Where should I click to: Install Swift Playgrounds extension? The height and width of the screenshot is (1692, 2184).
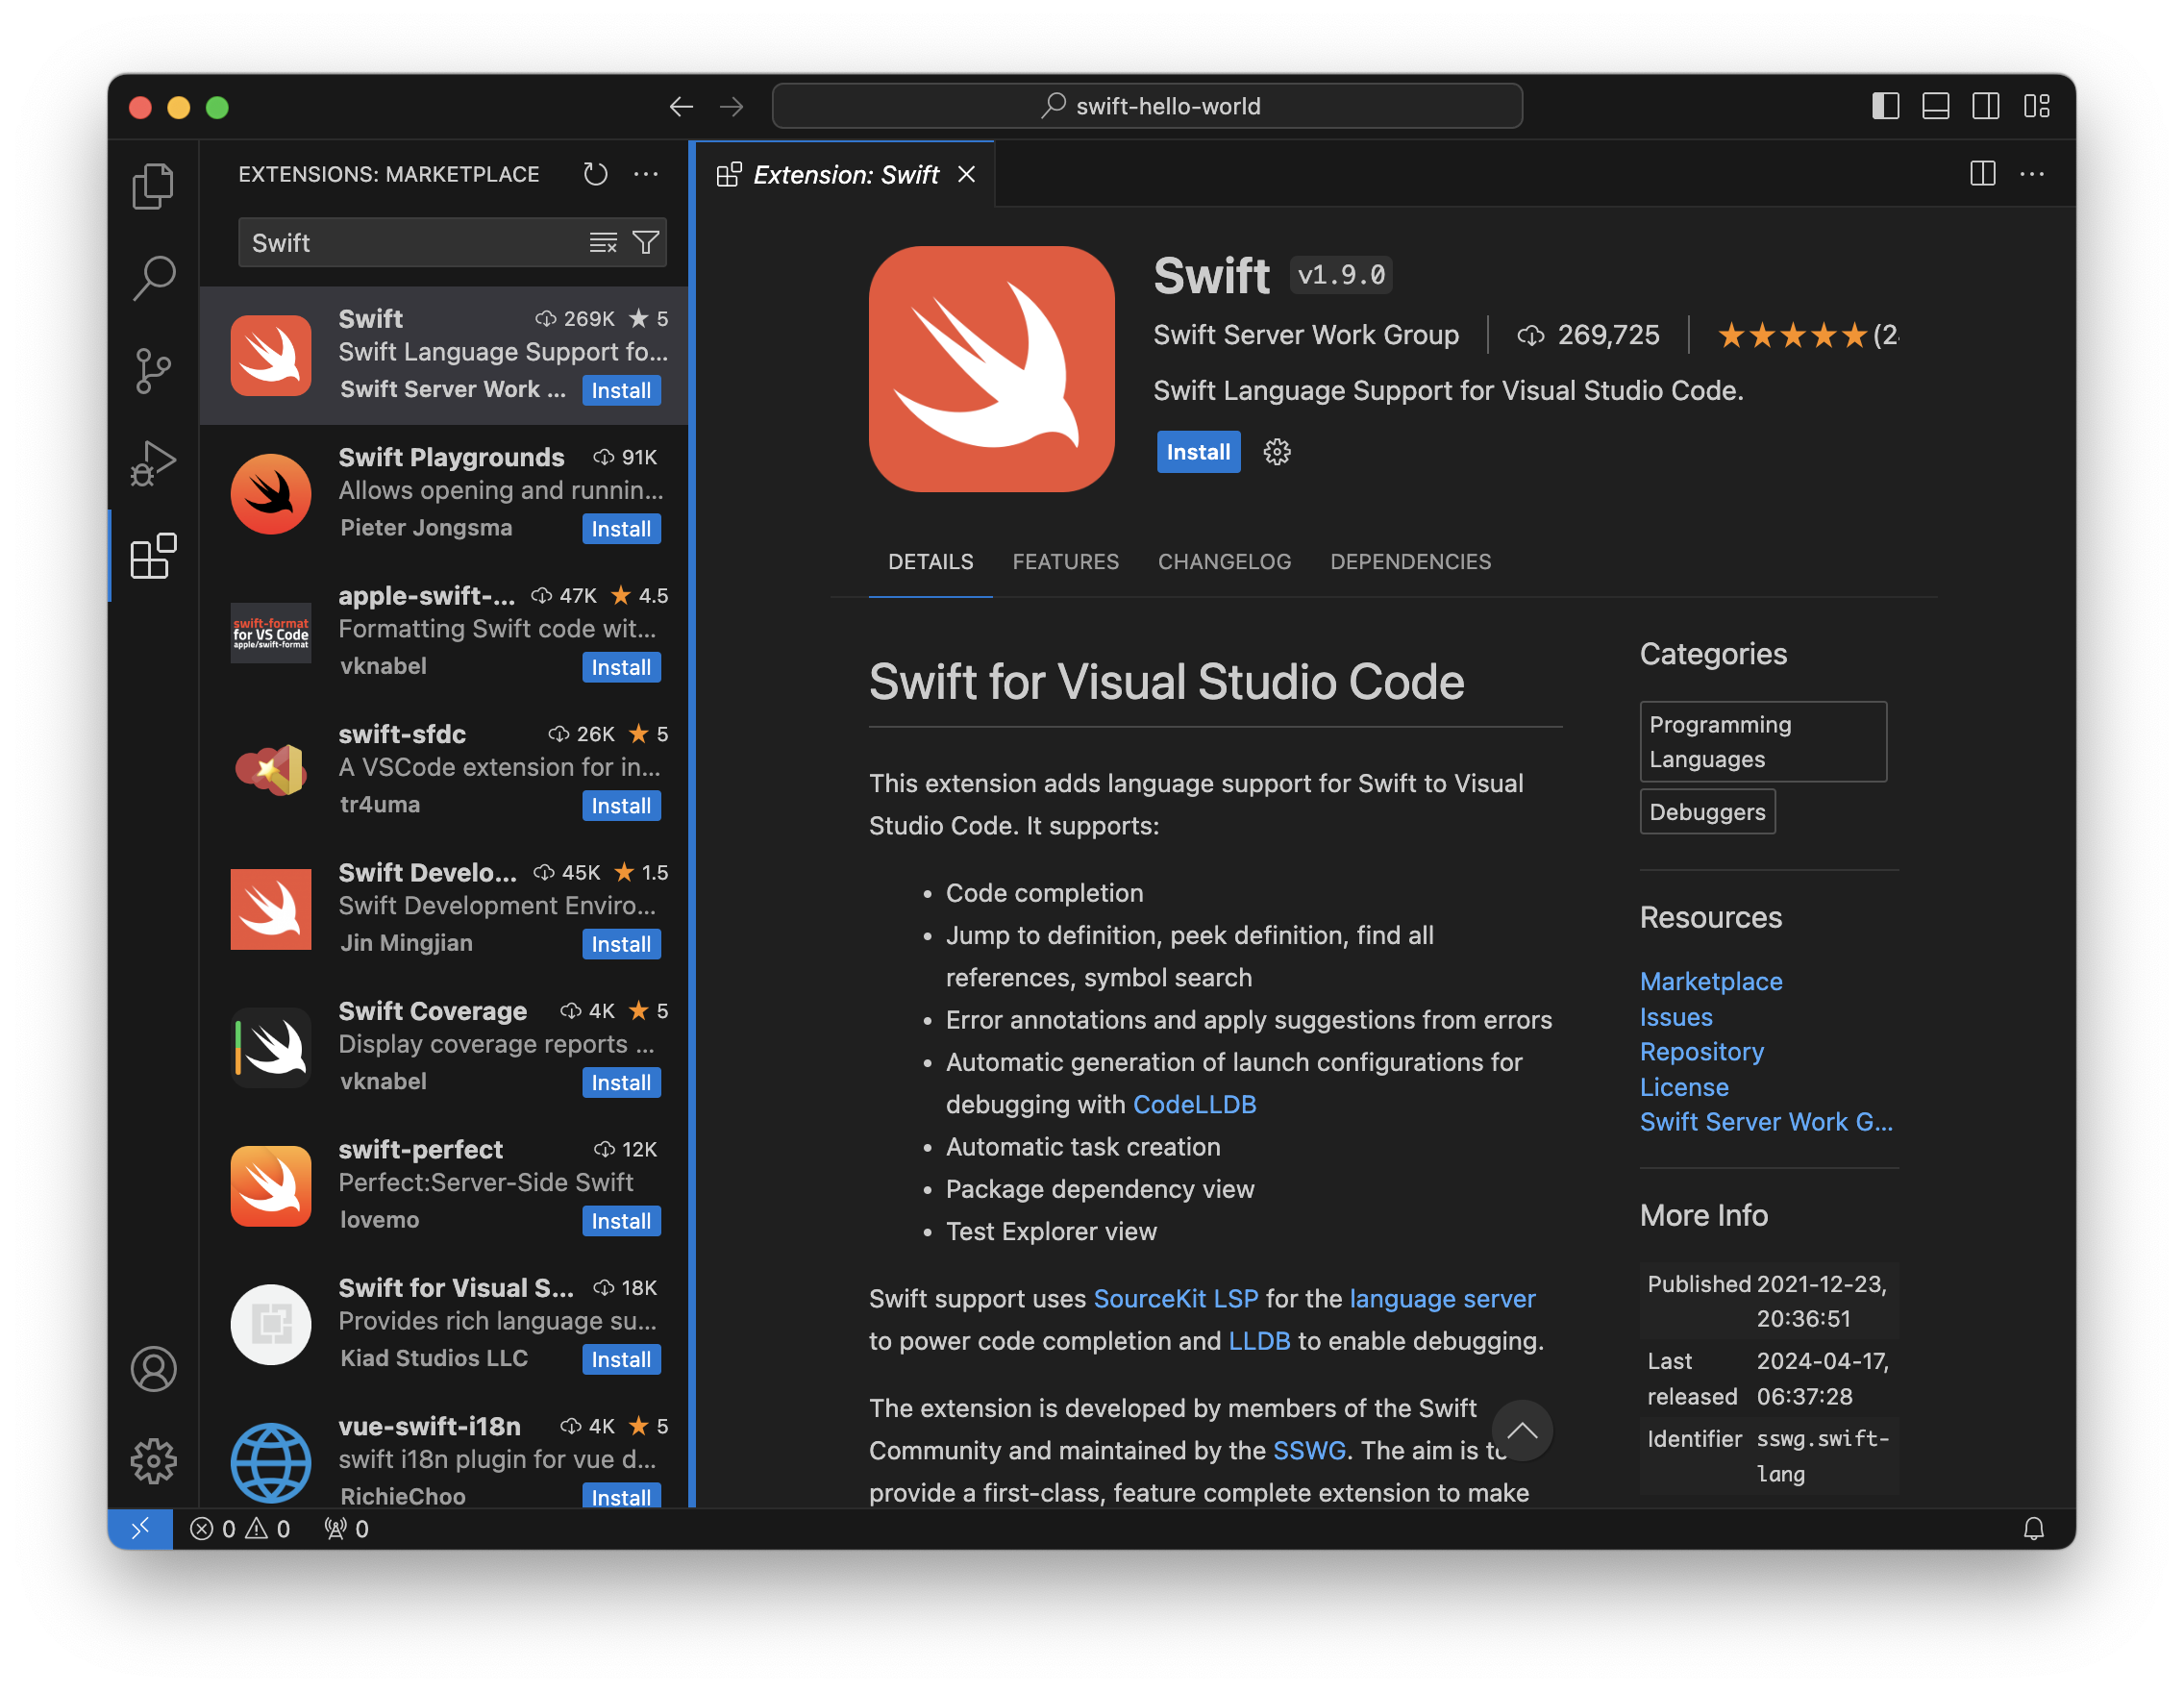pyautogui.click(x=621, y=529)
